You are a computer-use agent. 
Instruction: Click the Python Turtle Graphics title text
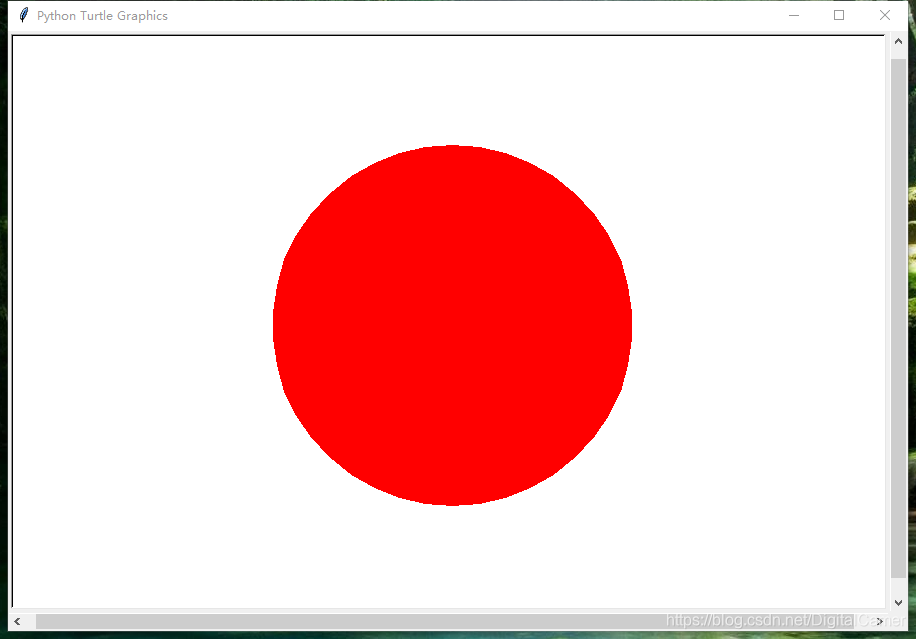pyautogui.click(x=102, y=16)
